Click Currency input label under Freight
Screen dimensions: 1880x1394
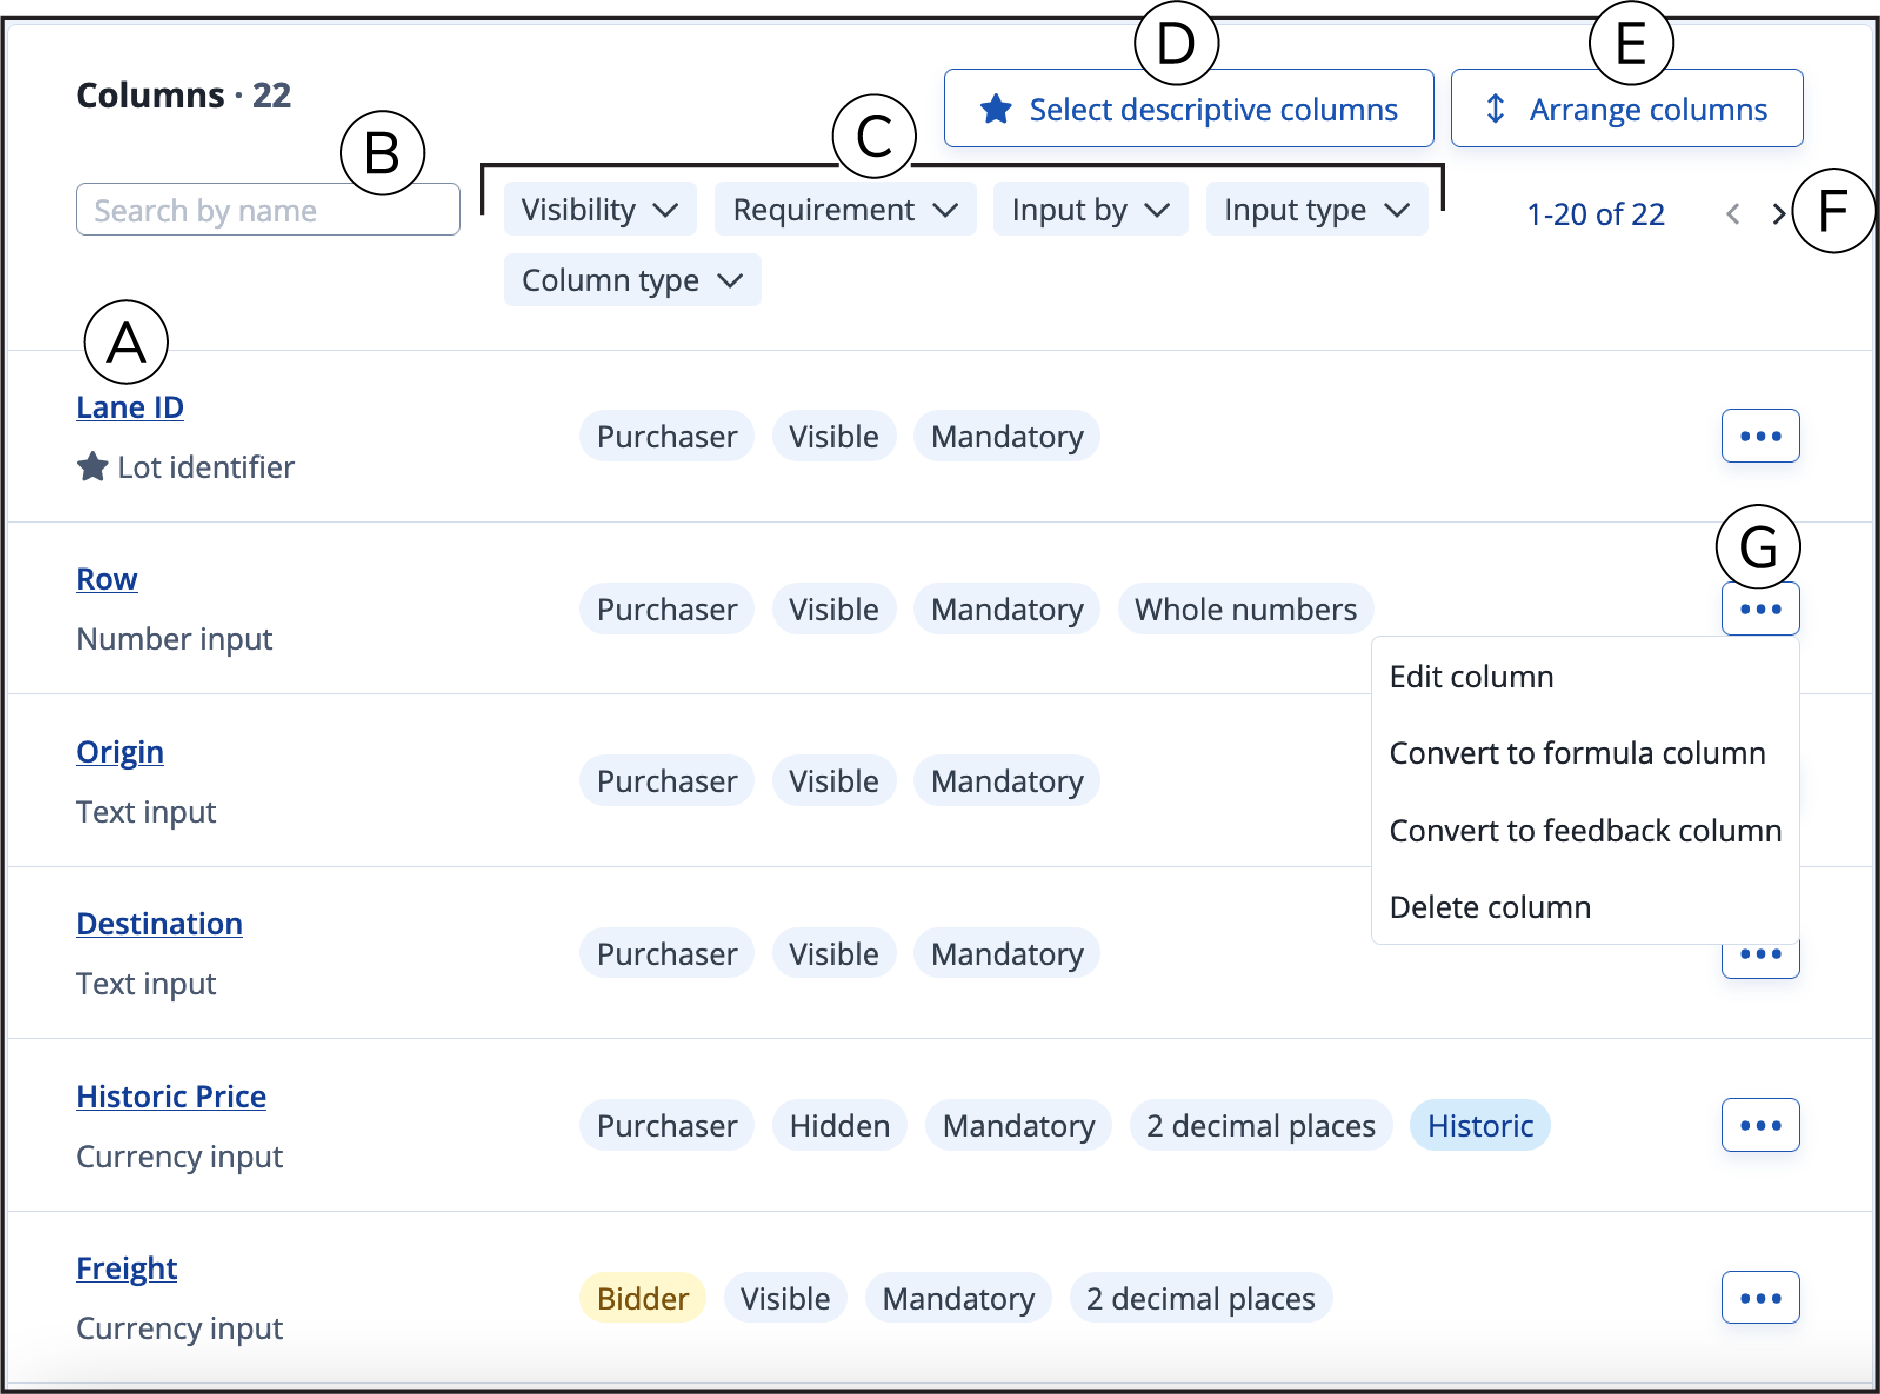point(180,1328)
